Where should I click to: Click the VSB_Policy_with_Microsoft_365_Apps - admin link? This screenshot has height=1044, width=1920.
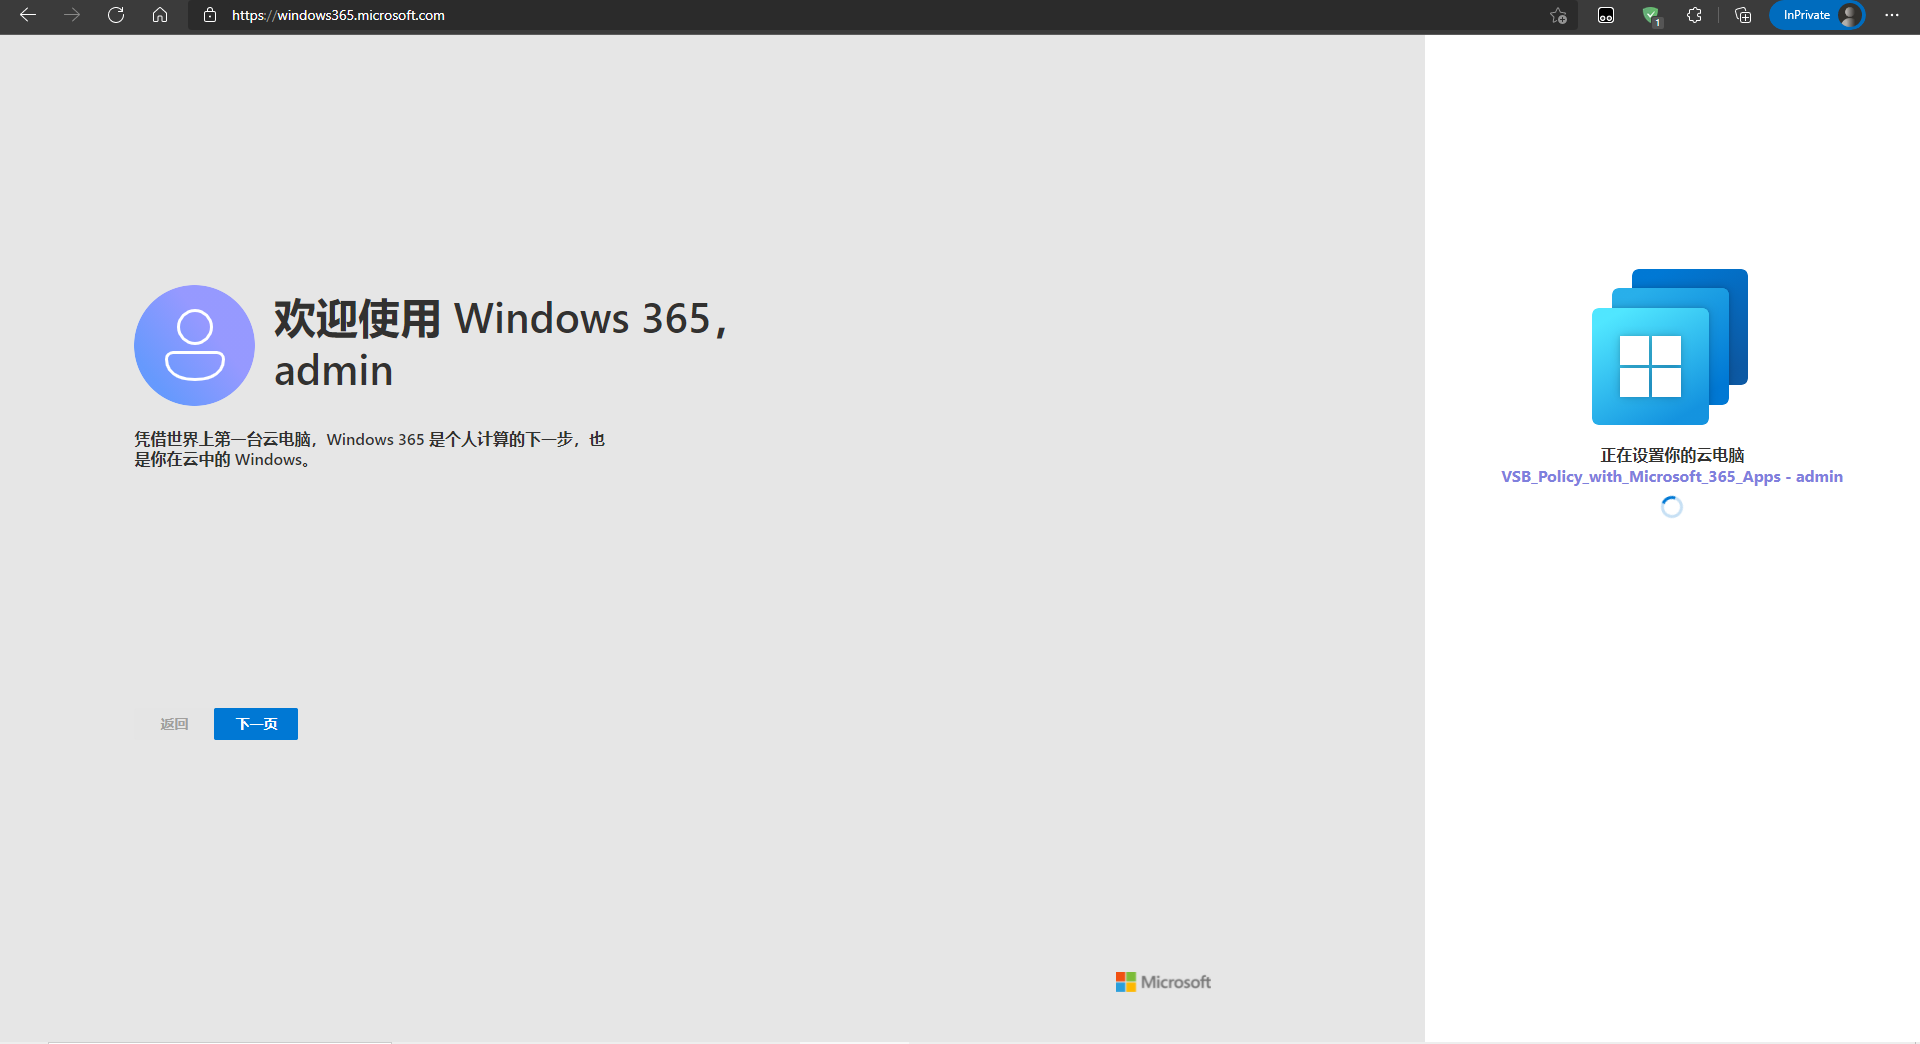coord(1672,477)
